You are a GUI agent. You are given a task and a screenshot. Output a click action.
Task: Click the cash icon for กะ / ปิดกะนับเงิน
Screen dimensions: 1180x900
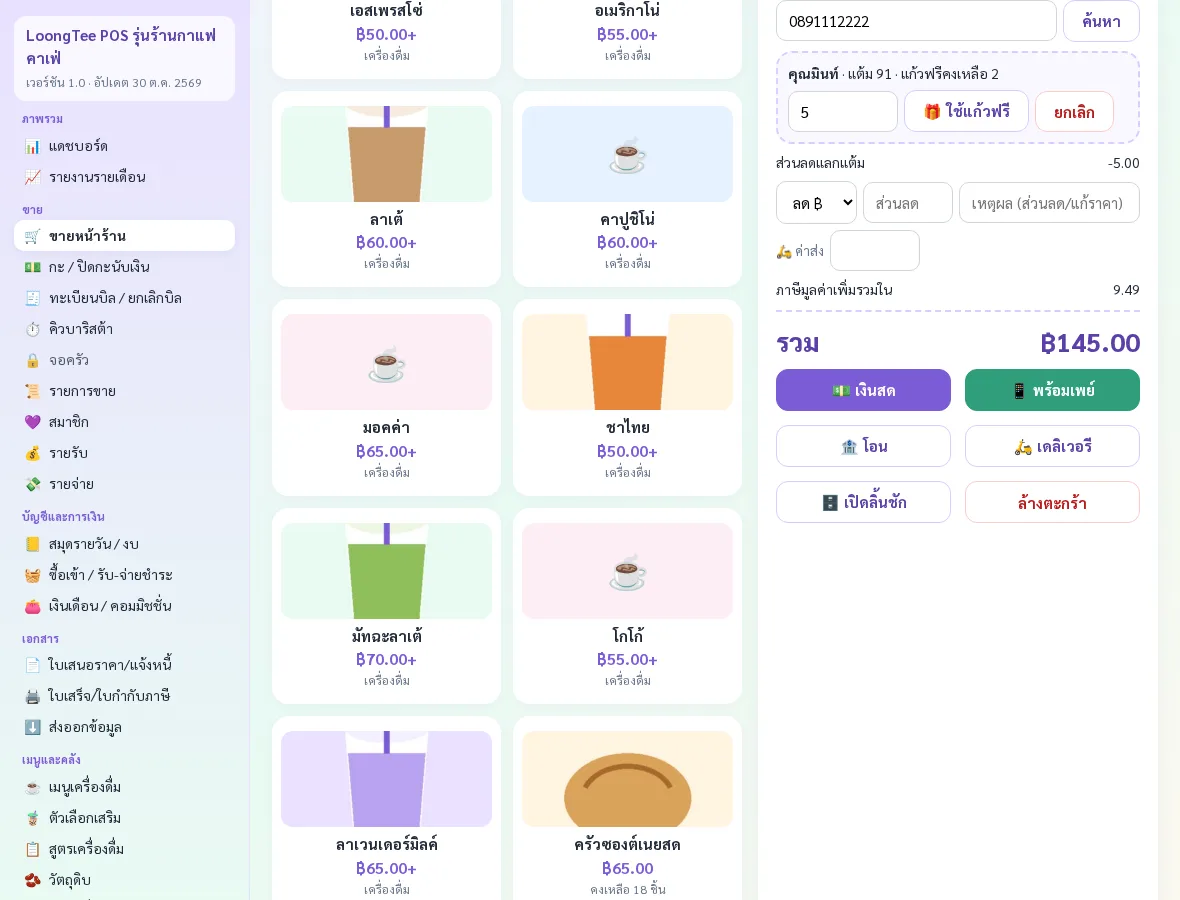(32, 266)
